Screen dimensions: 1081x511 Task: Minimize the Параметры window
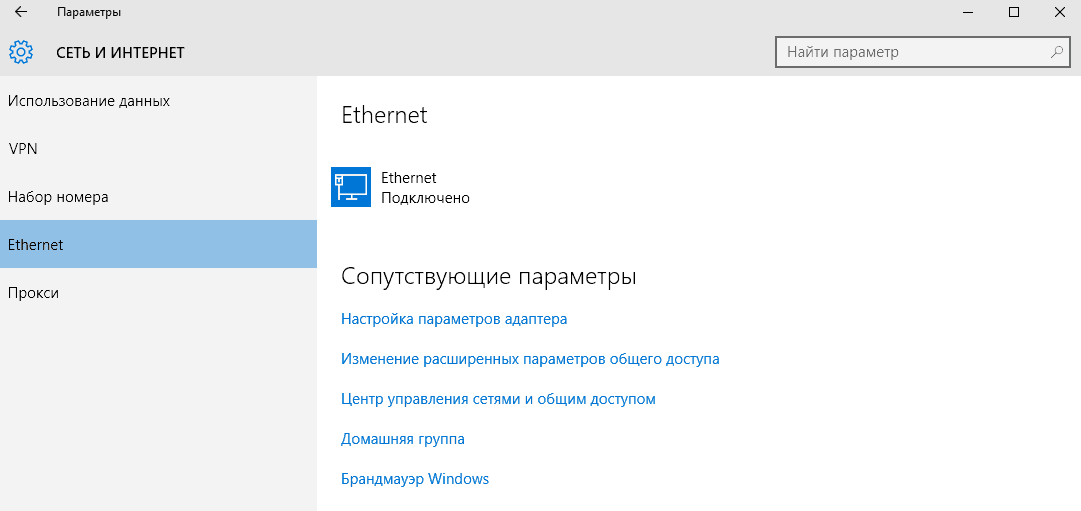click(x=968, y=12)
